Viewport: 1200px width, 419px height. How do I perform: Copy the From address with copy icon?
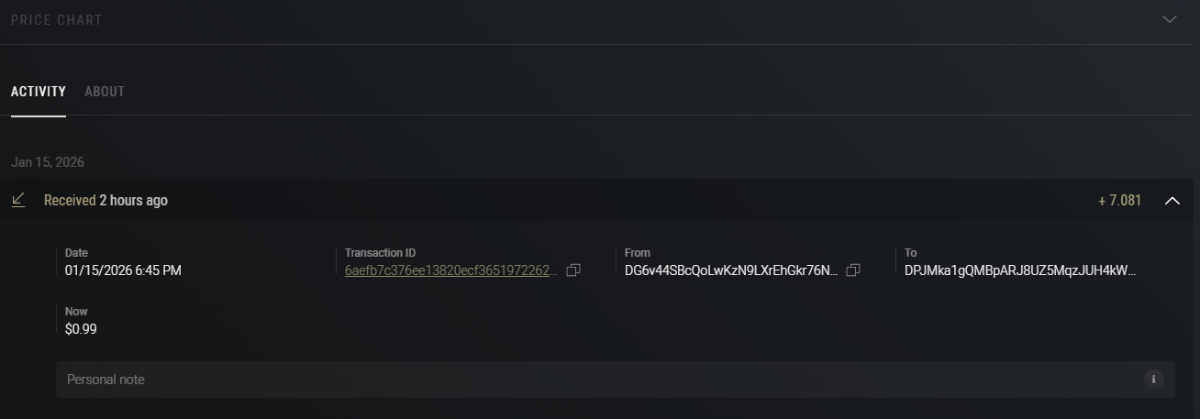click(x=853, y=271)
